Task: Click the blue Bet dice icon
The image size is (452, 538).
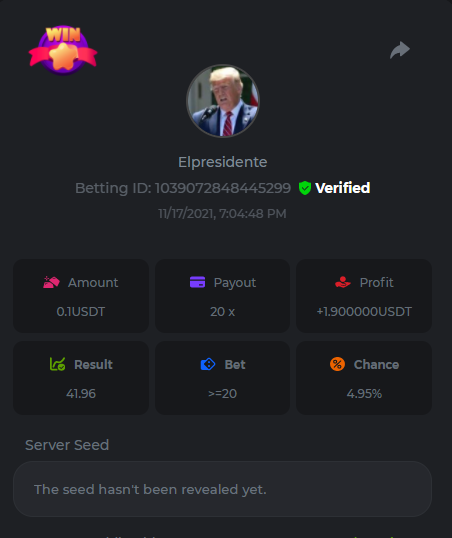Action: [x=208, y=364]
